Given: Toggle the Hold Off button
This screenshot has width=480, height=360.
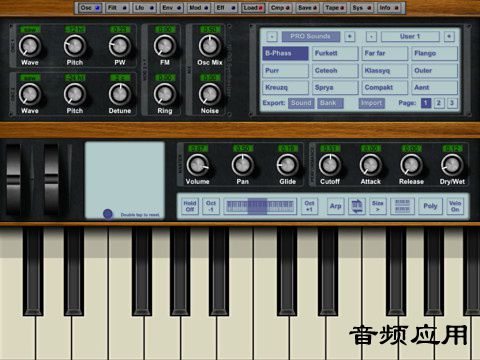Looking at the screenshot, I should [190, 206].
